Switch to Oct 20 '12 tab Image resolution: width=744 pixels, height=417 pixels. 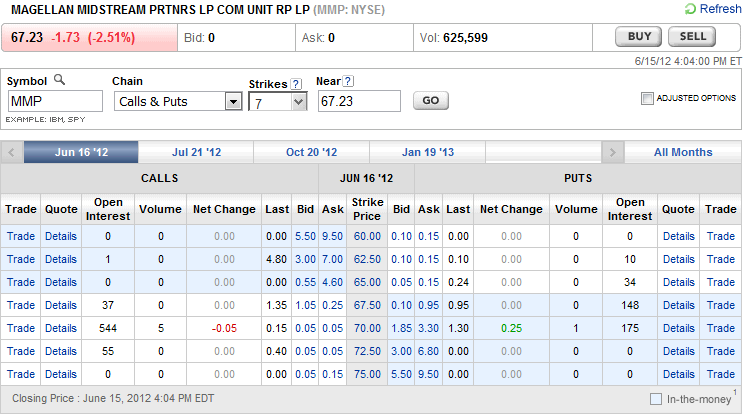[x=311, y=152]
